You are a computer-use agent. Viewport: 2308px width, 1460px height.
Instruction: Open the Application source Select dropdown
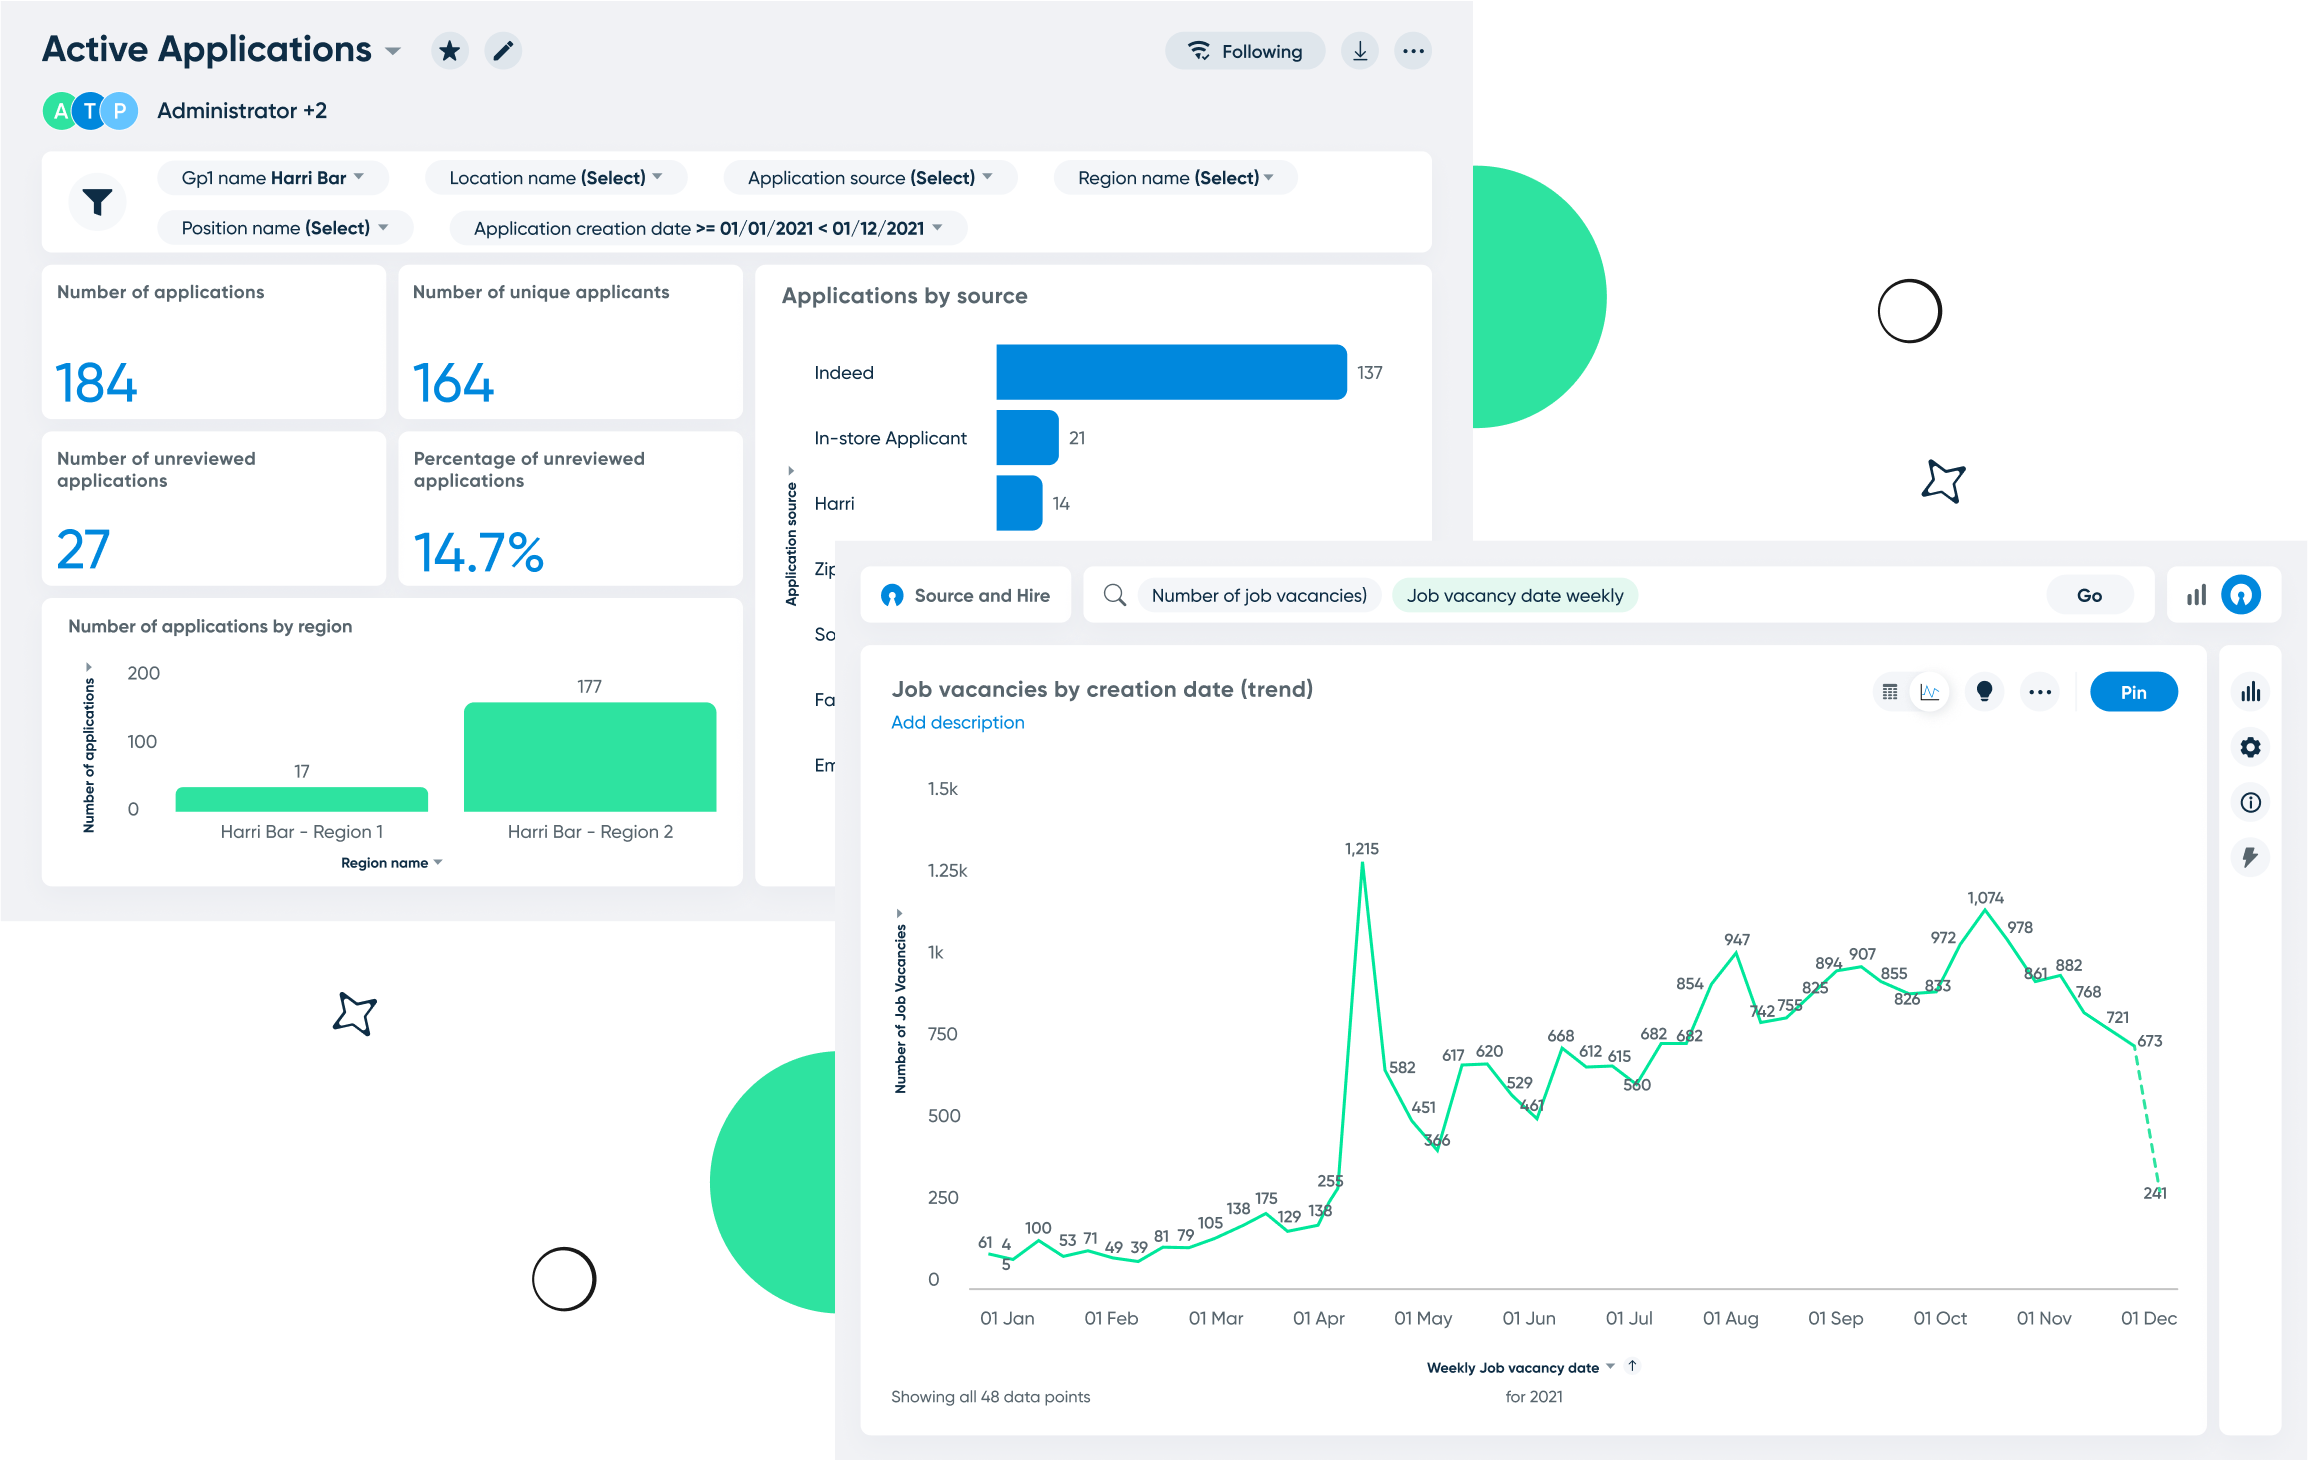click(869, 177)
